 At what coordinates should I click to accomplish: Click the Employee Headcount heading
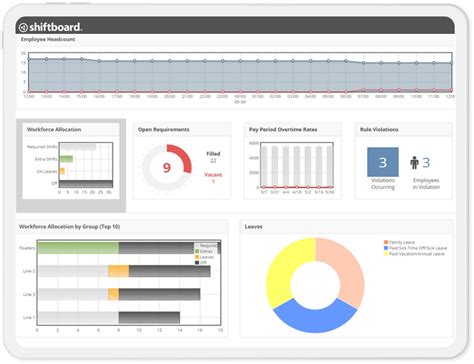(x=48, y=39)
